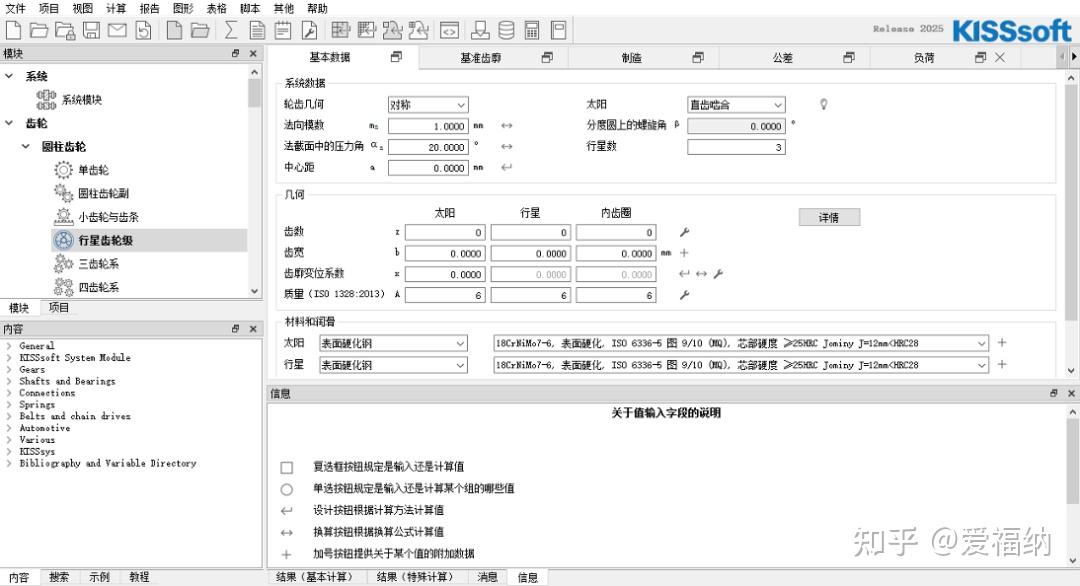
Task: Click wrench icon in 齿数 row
Action: [685, 233]
